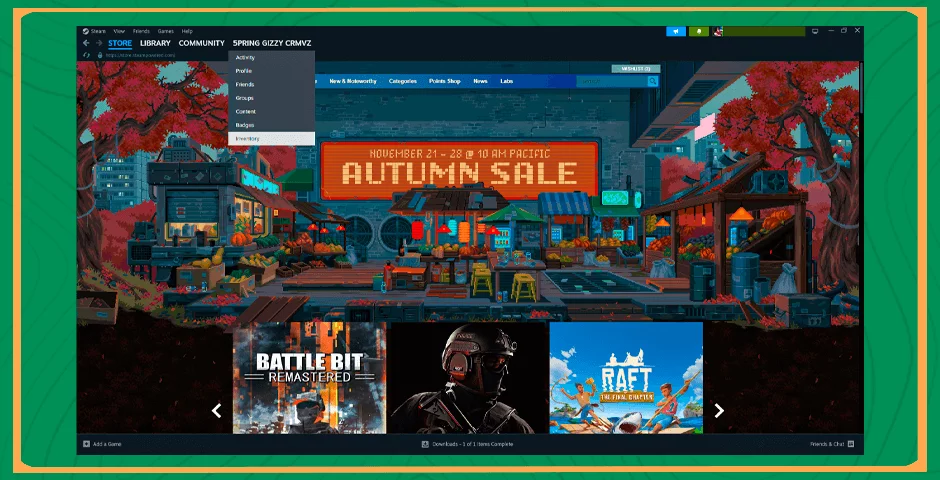Click the Downloads status icon

425,444
